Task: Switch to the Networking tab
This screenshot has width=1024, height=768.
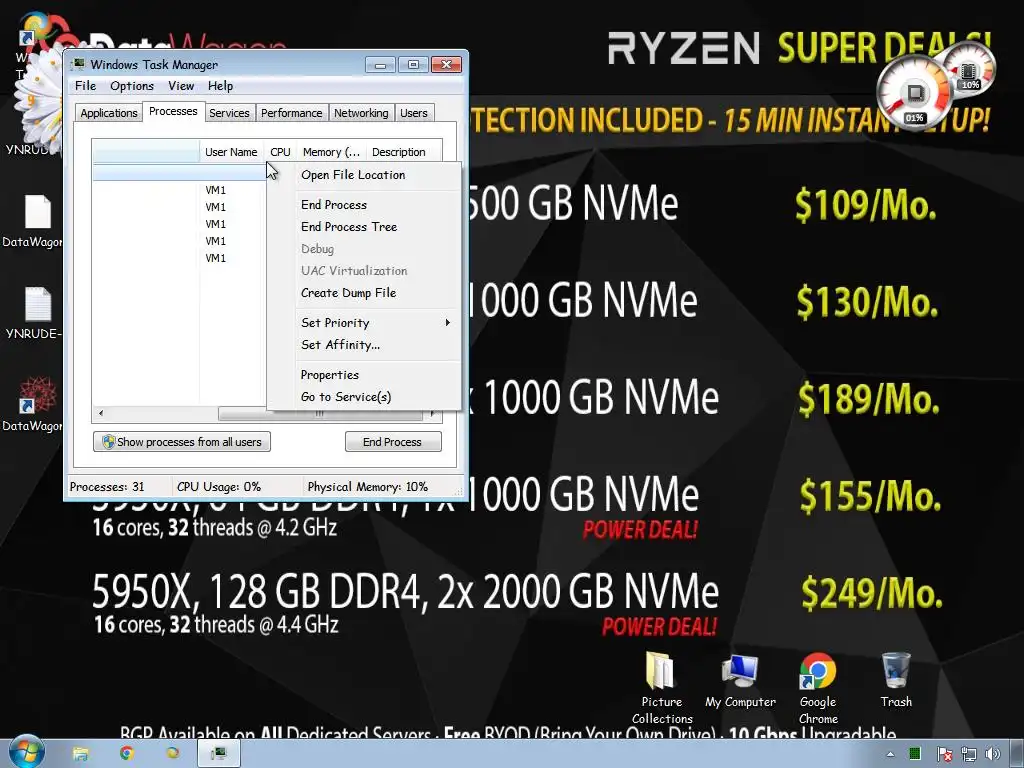Action: 360,113
